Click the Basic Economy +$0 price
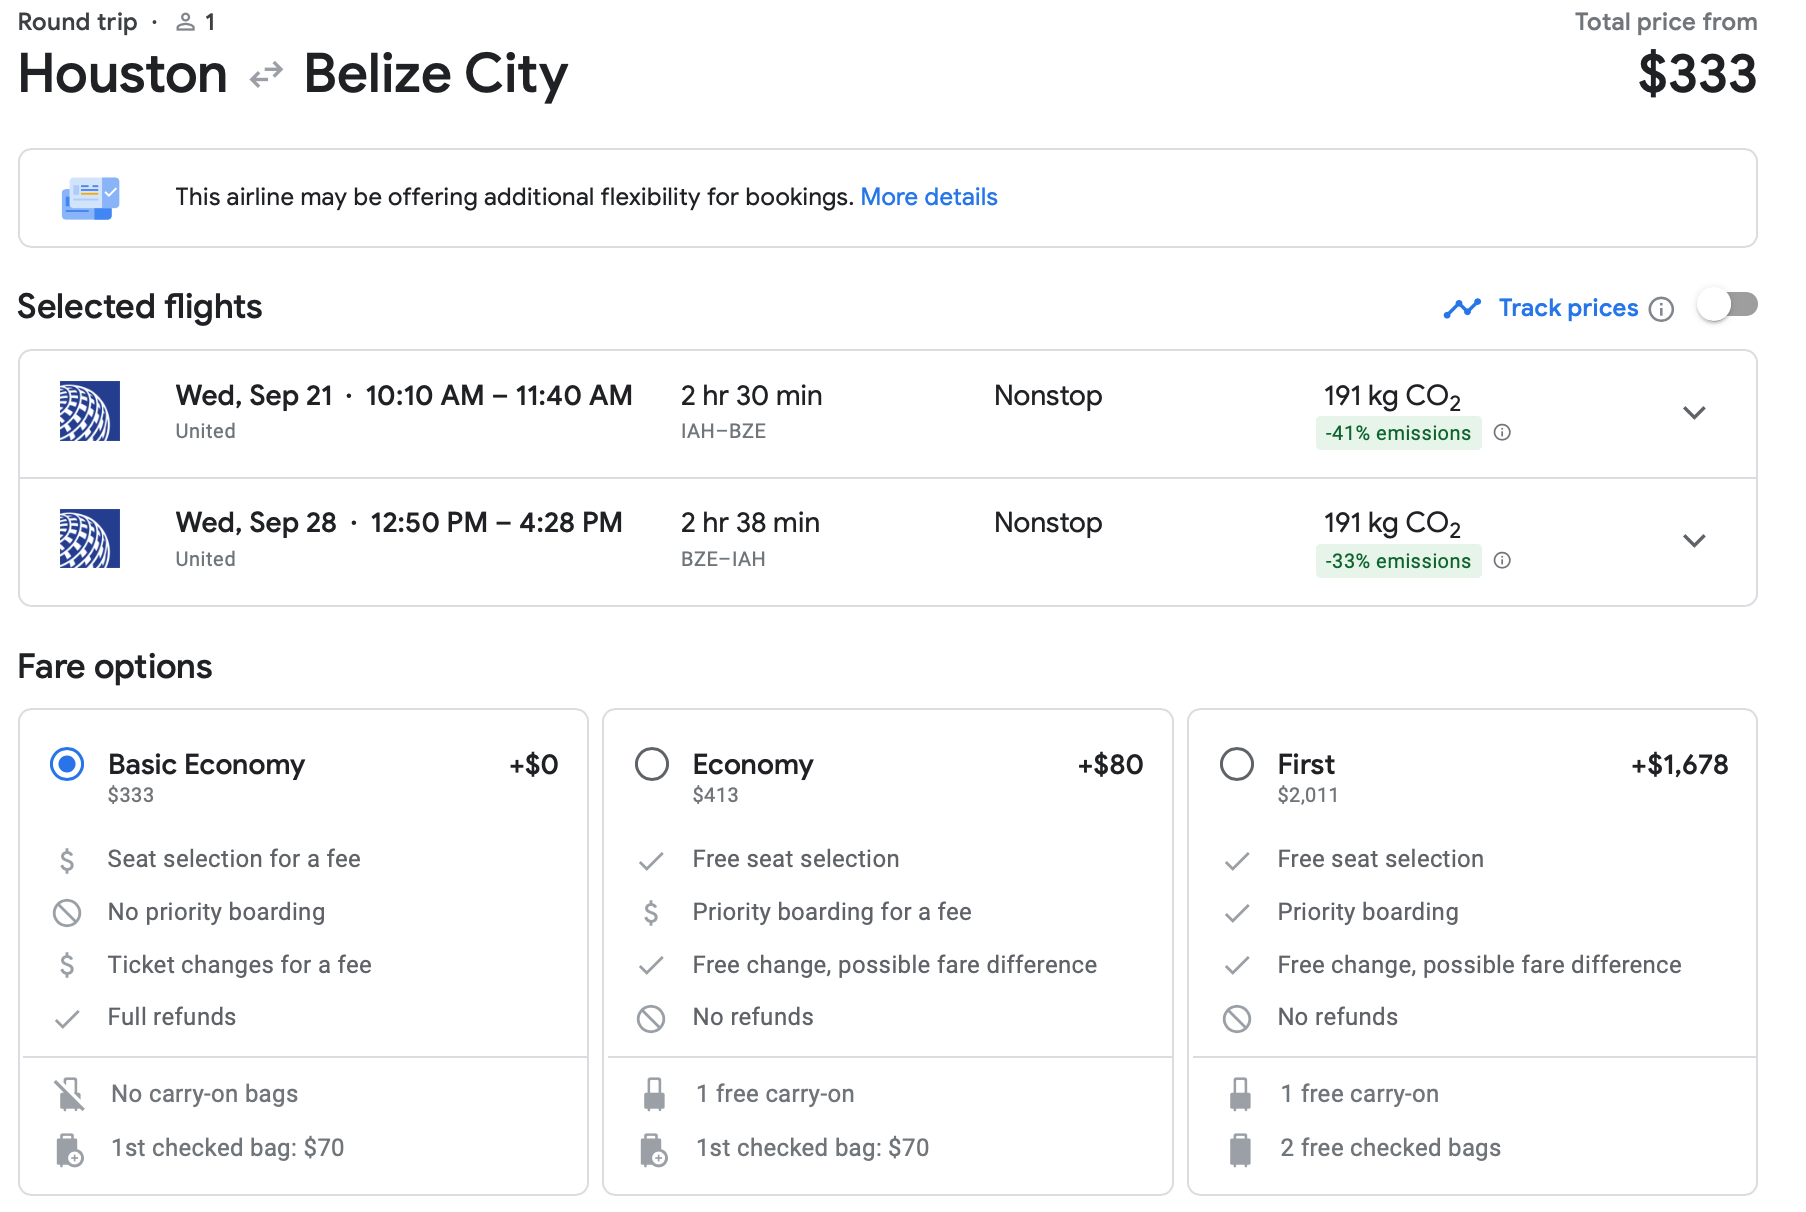 point(534,765)
